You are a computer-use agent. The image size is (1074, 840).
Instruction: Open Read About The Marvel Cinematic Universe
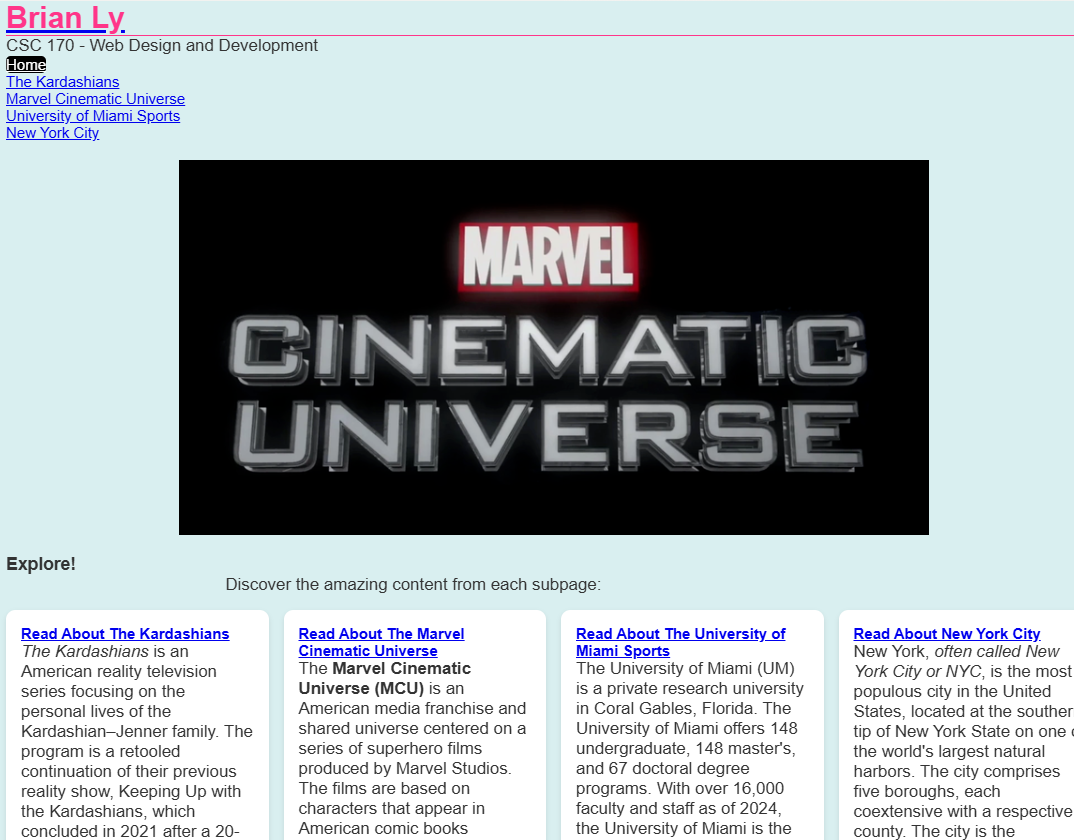[x=382, y=642]
